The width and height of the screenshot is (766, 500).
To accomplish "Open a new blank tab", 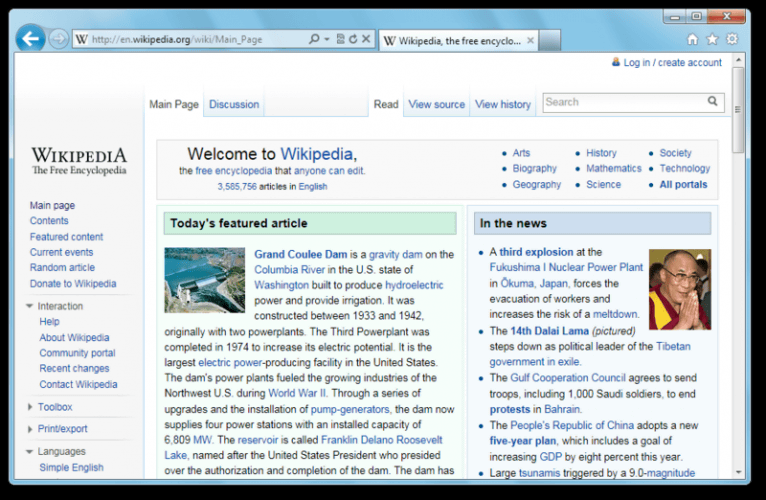I will pyautogui.click(x=550, y=41).
